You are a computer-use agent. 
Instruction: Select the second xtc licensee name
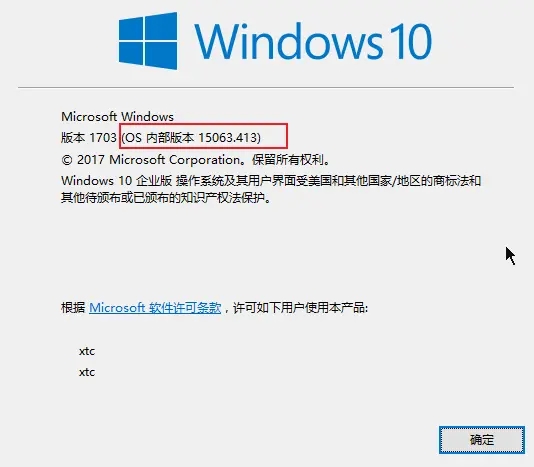(x=87, y=372)
